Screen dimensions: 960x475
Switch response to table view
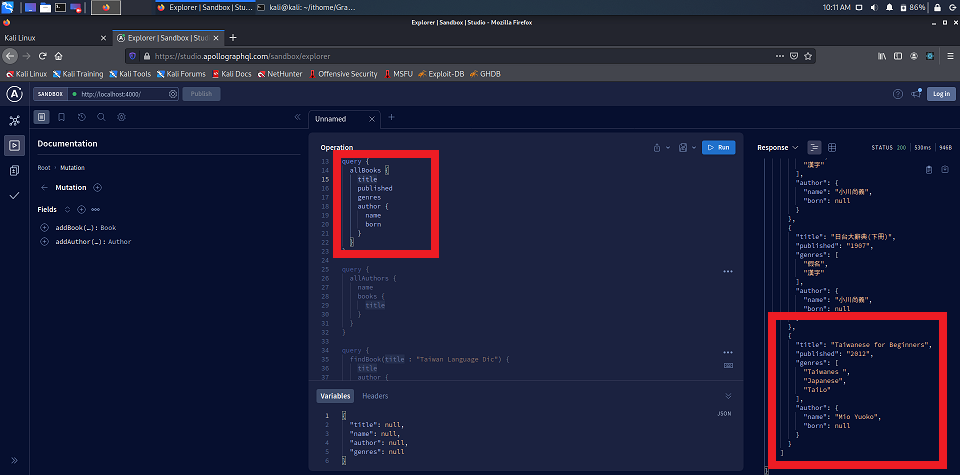tap(832, 148)
